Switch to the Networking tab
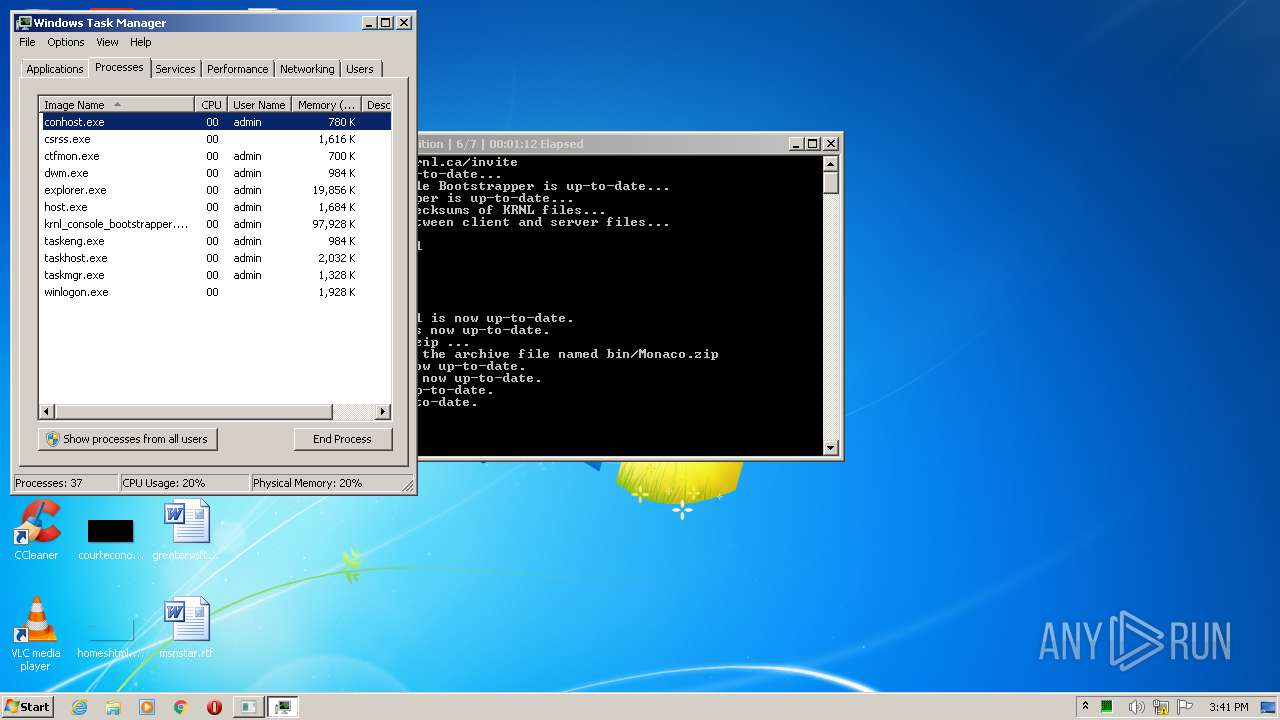This screenshot has width=1280, height=720. (307, 69)
